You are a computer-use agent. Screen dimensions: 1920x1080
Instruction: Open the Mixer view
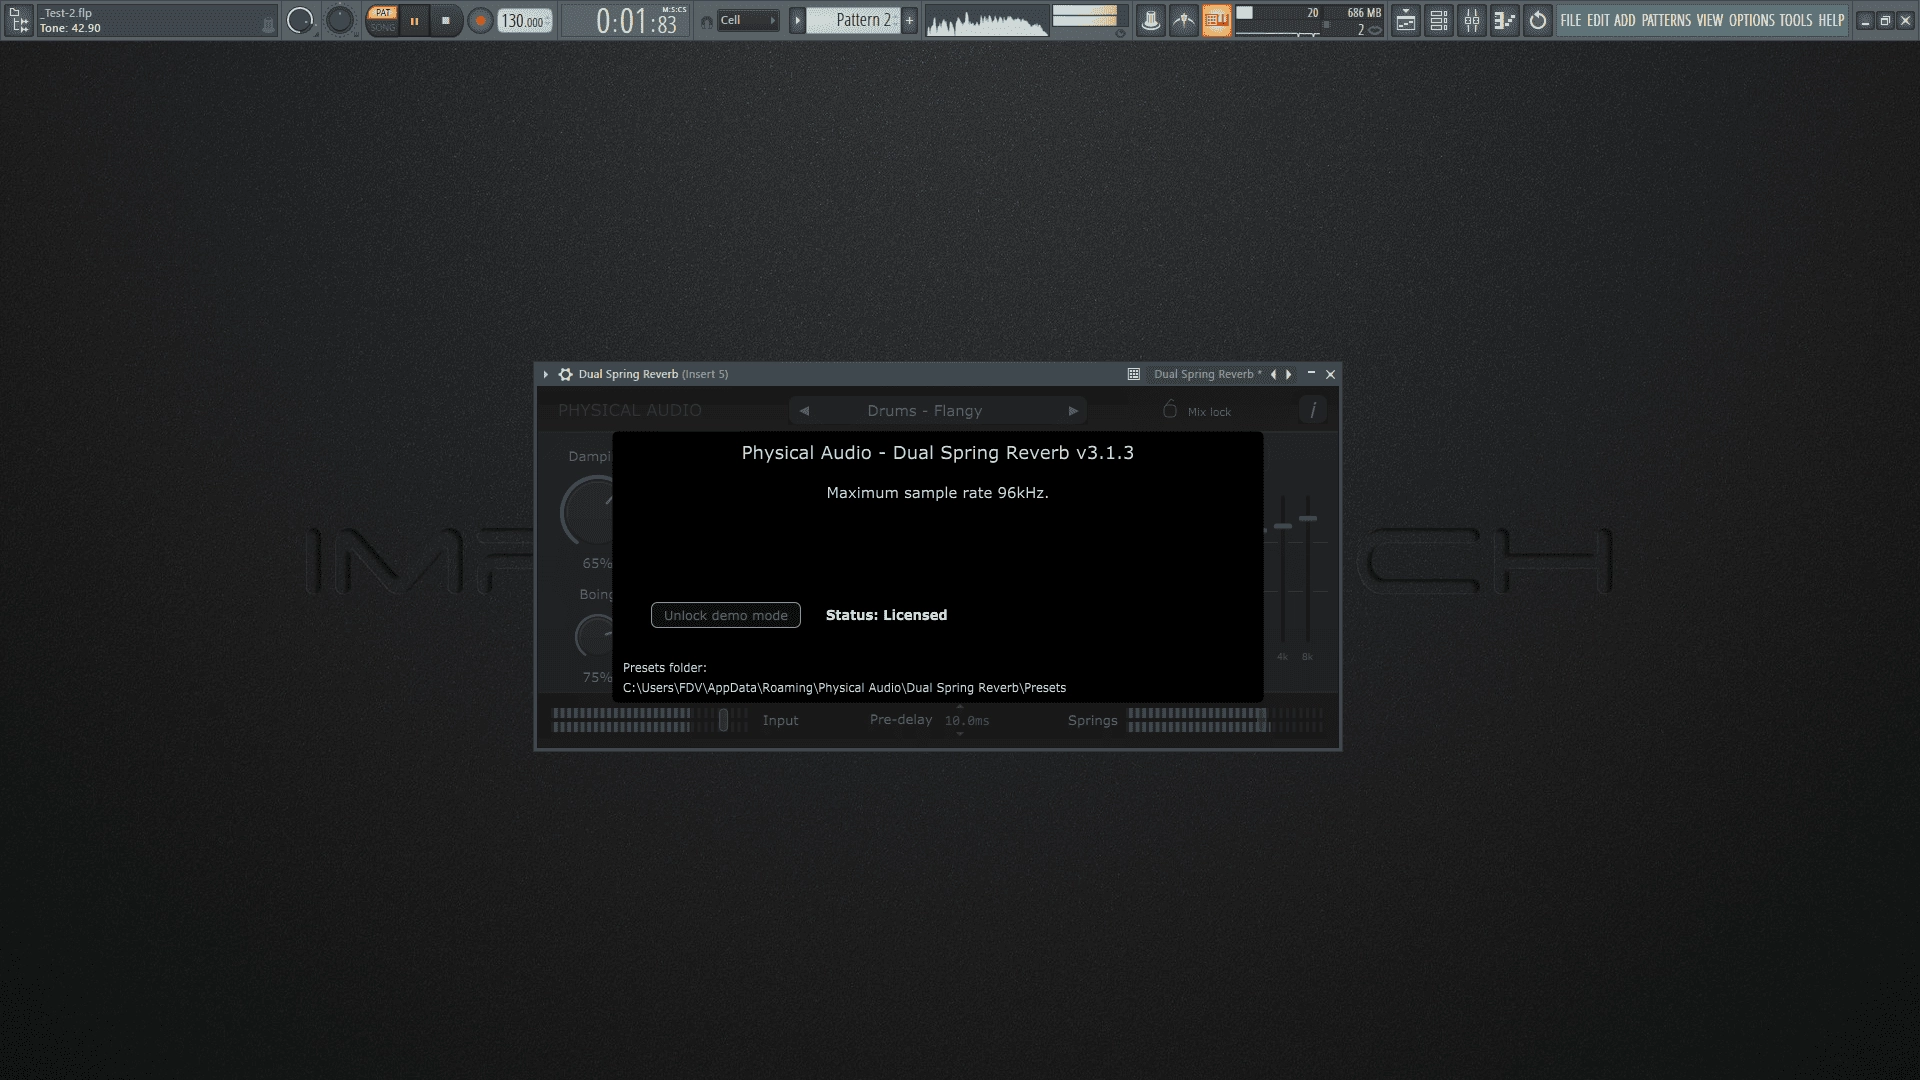click(1472, 20)
